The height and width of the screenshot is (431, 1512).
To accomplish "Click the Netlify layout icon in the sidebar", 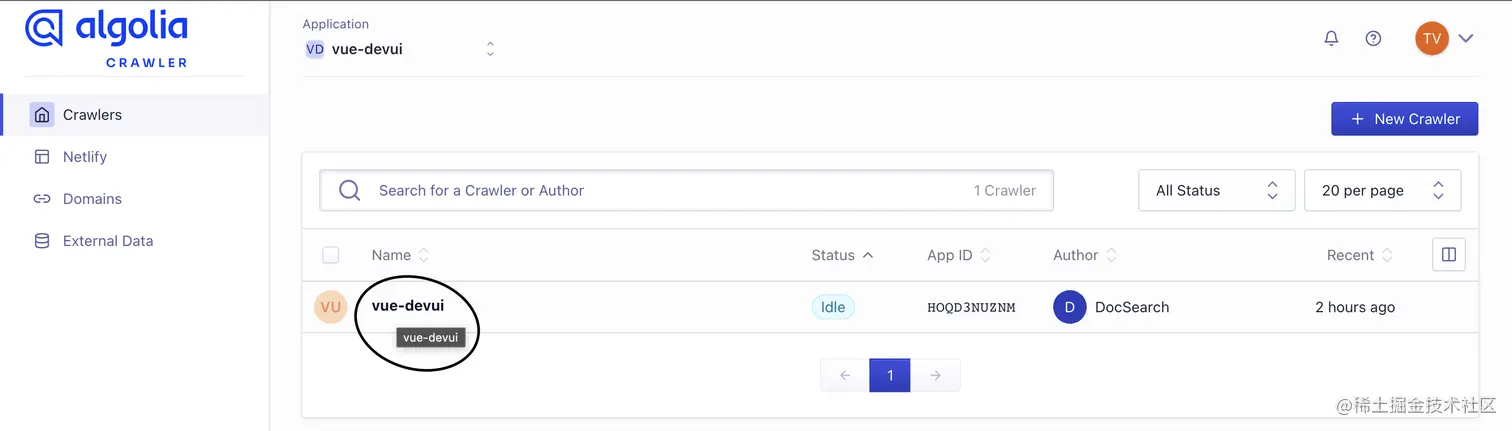I will pyautogui.click(x=42, y=157).
